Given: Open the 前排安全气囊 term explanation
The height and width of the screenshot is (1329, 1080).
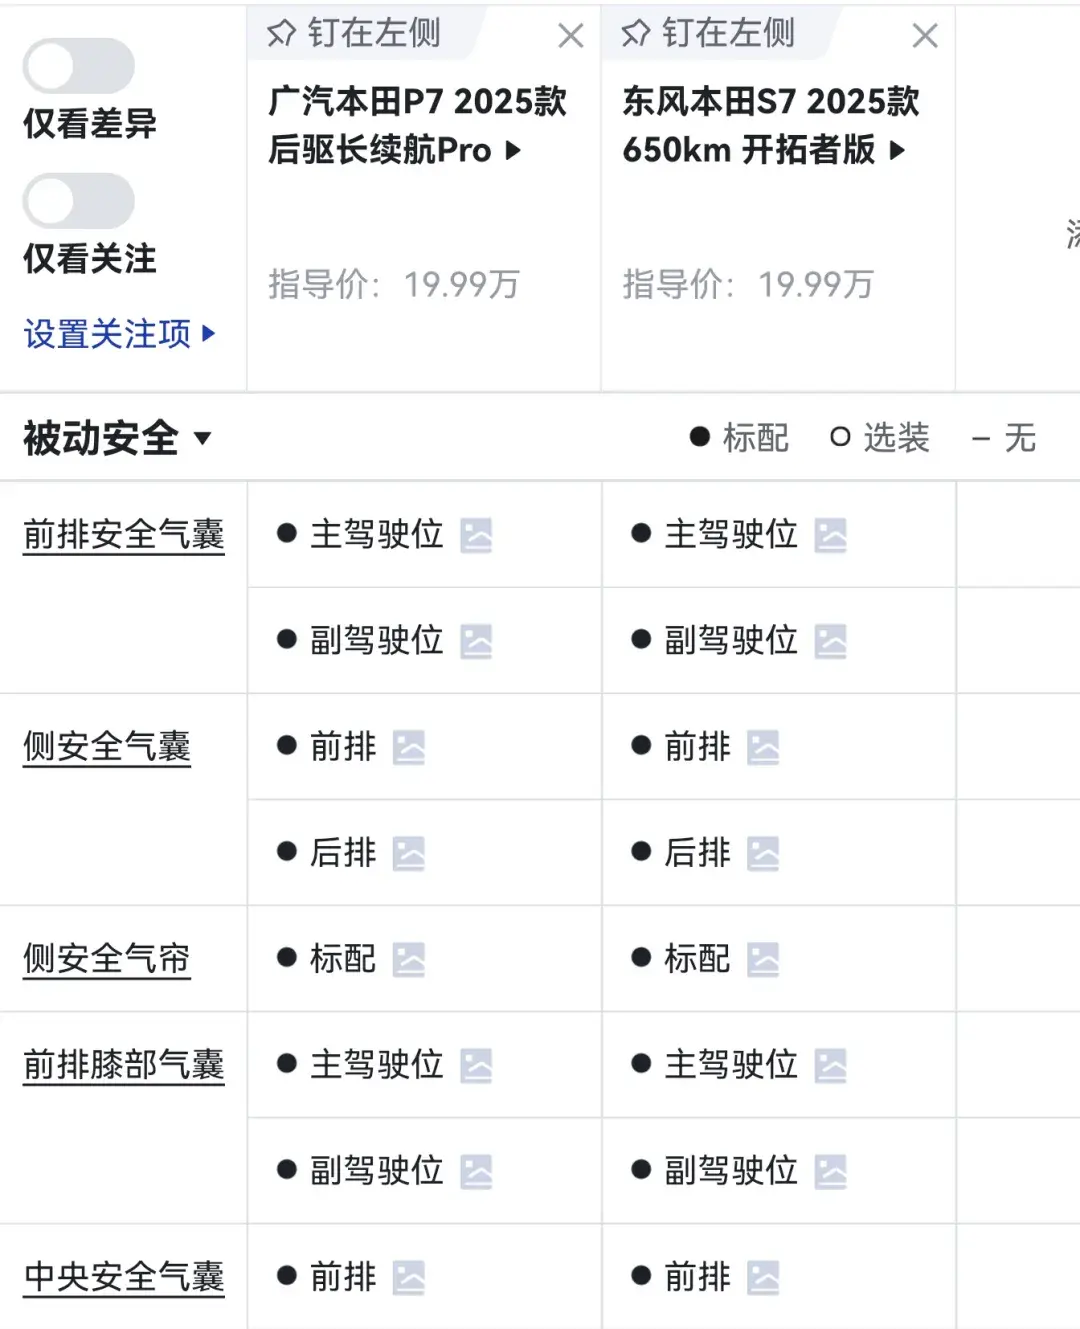Looking at the screenshot, I should coord(124,535).
